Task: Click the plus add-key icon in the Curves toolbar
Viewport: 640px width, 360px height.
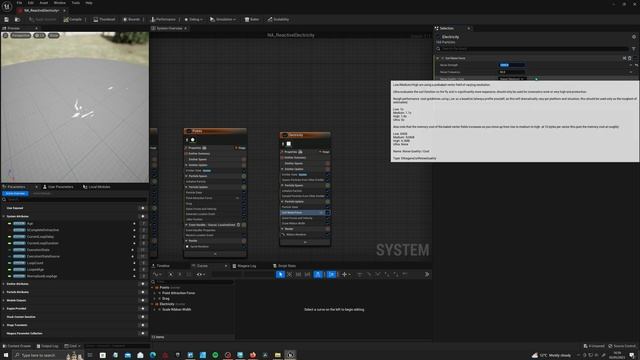Action: [x=344, y=274]
